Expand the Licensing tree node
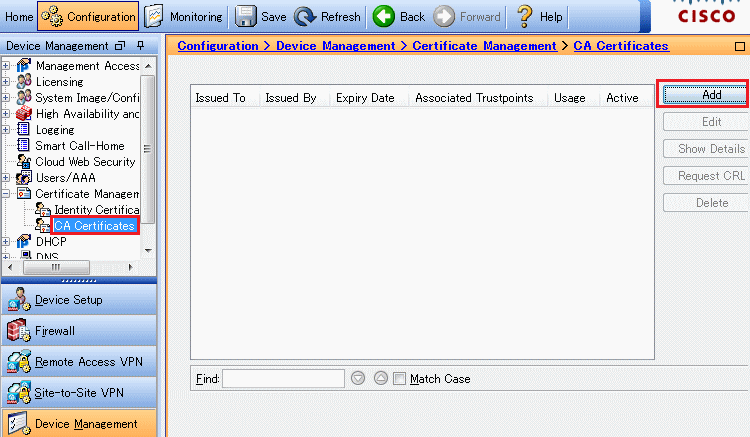 pyautogui.click(x=6, y=82)
